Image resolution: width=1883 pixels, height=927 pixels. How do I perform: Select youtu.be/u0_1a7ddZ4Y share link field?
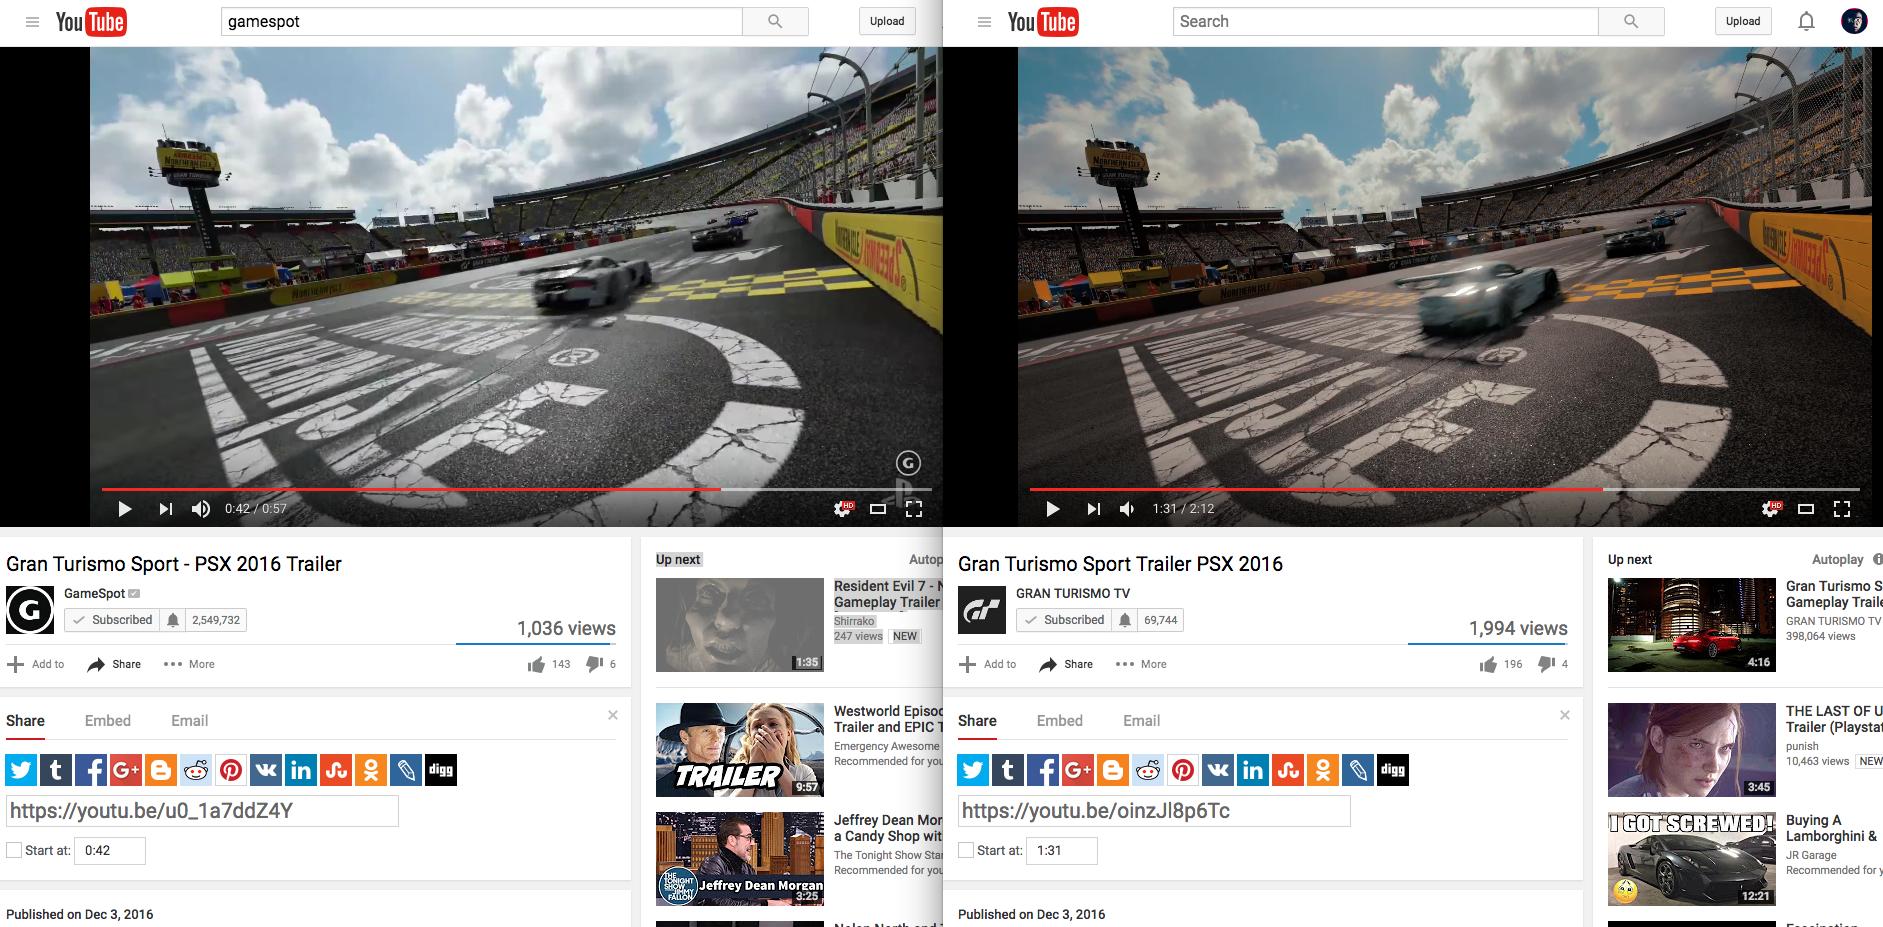[202, 811]
